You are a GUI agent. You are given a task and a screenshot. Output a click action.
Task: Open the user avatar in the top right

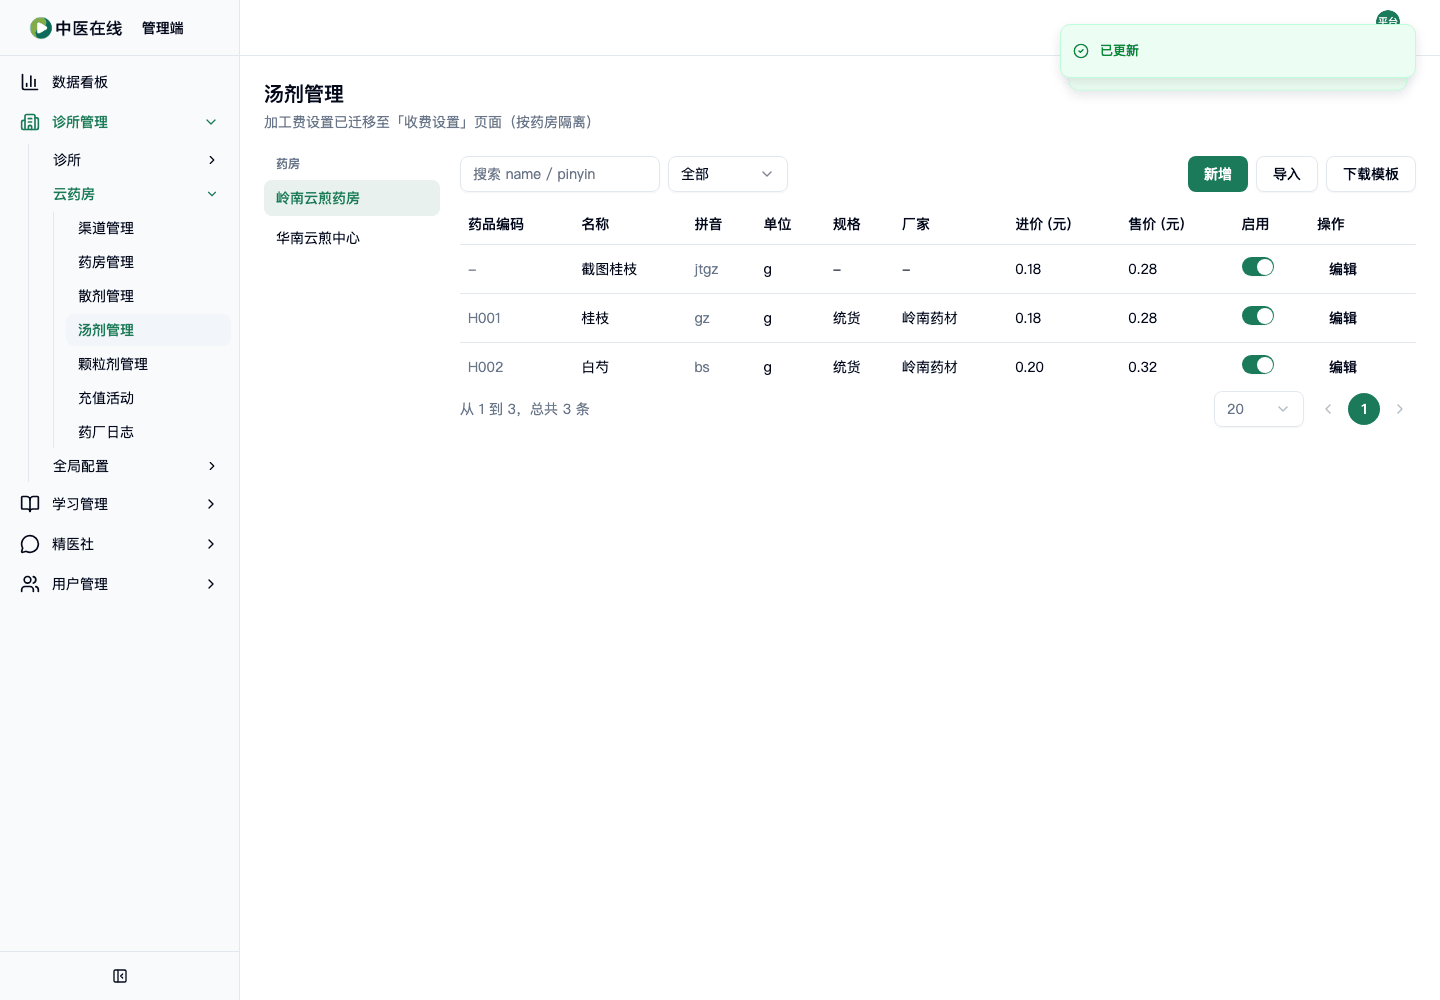(1388, 18)
